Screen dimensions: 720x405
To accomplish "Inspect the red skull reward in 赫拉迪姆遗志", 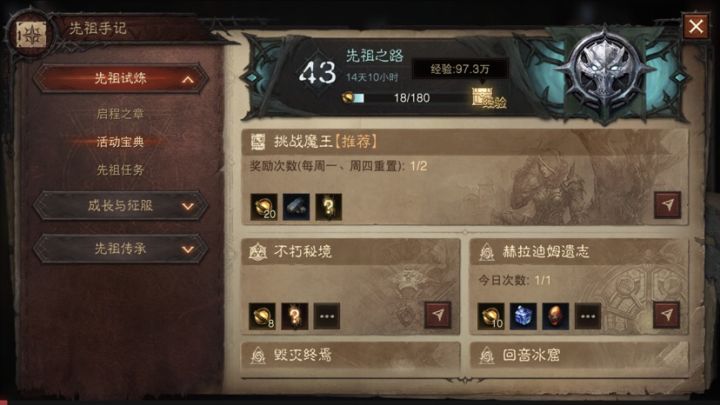I will (555, 316).
